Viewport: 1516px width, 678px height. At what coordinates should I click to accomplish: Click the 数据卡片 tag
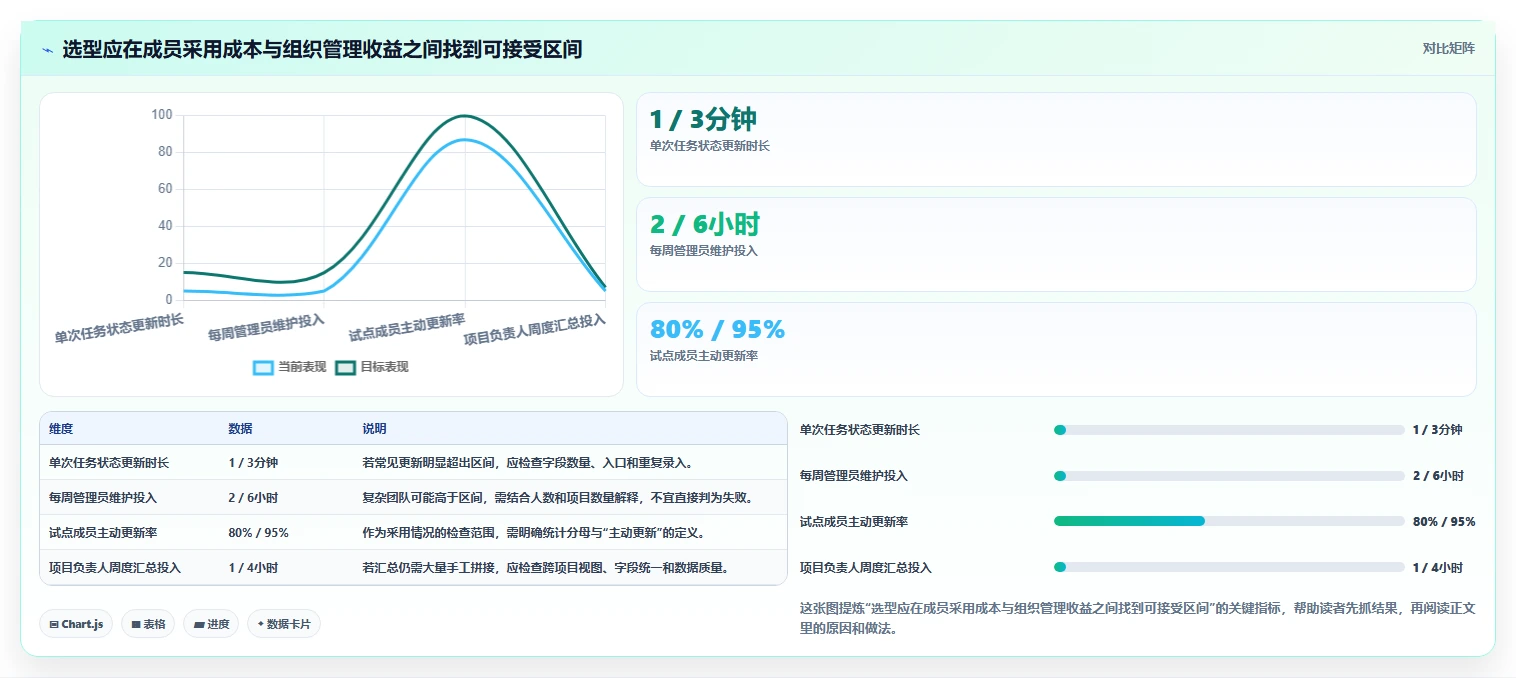click(x=284, y=624)
